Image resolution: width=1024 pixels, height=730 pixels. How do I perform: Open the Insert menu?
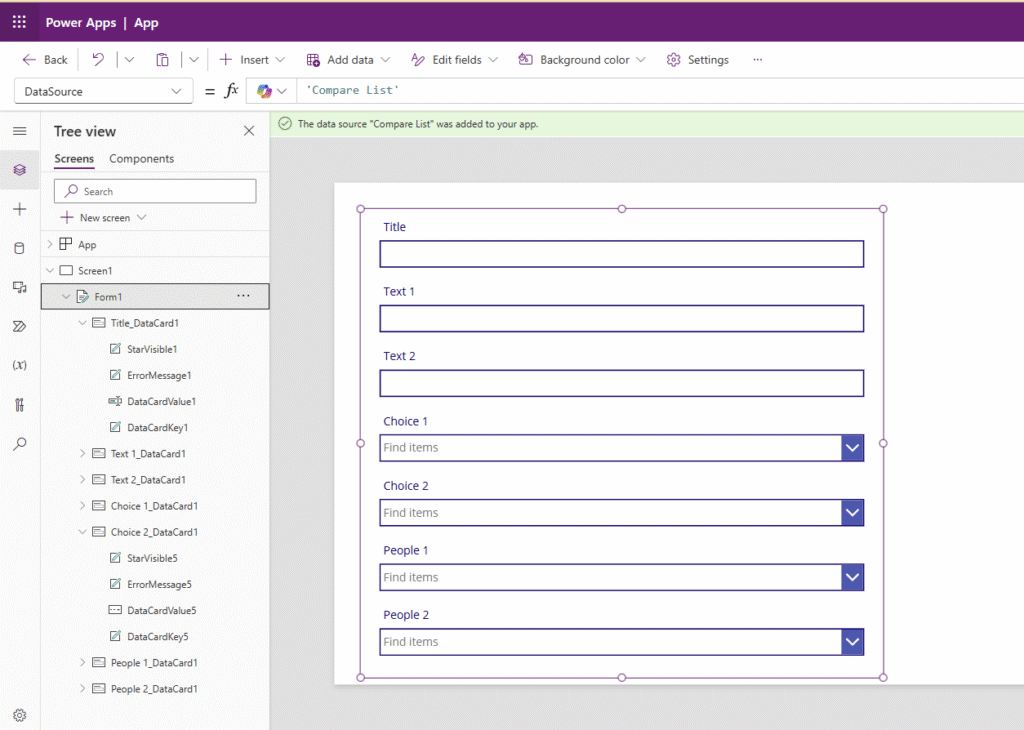coord(252,59)
